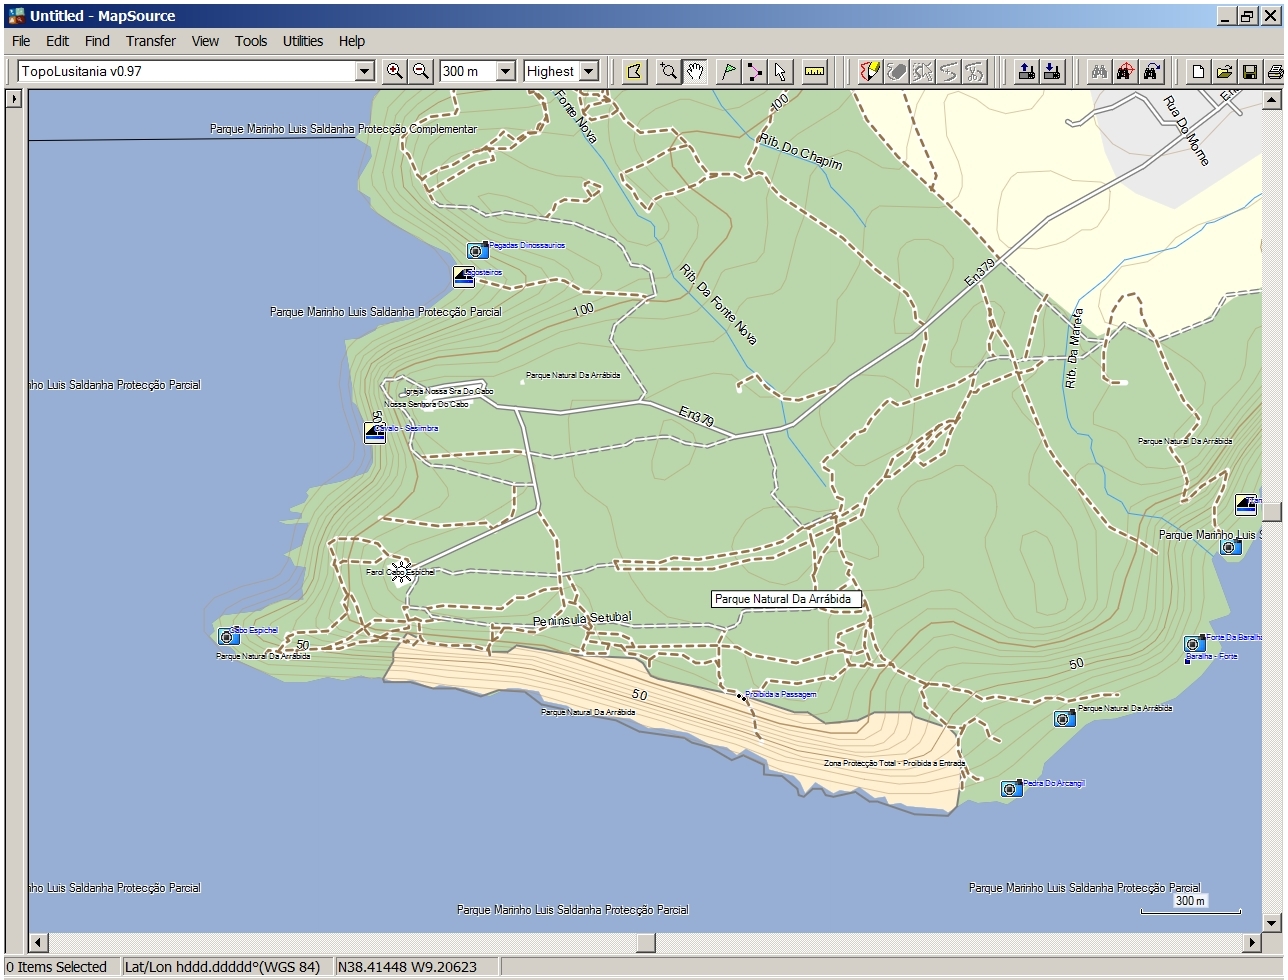Click the horizontal scrollbar left arrow
This screenshot has height=980, width=1288.
[38, 942]
